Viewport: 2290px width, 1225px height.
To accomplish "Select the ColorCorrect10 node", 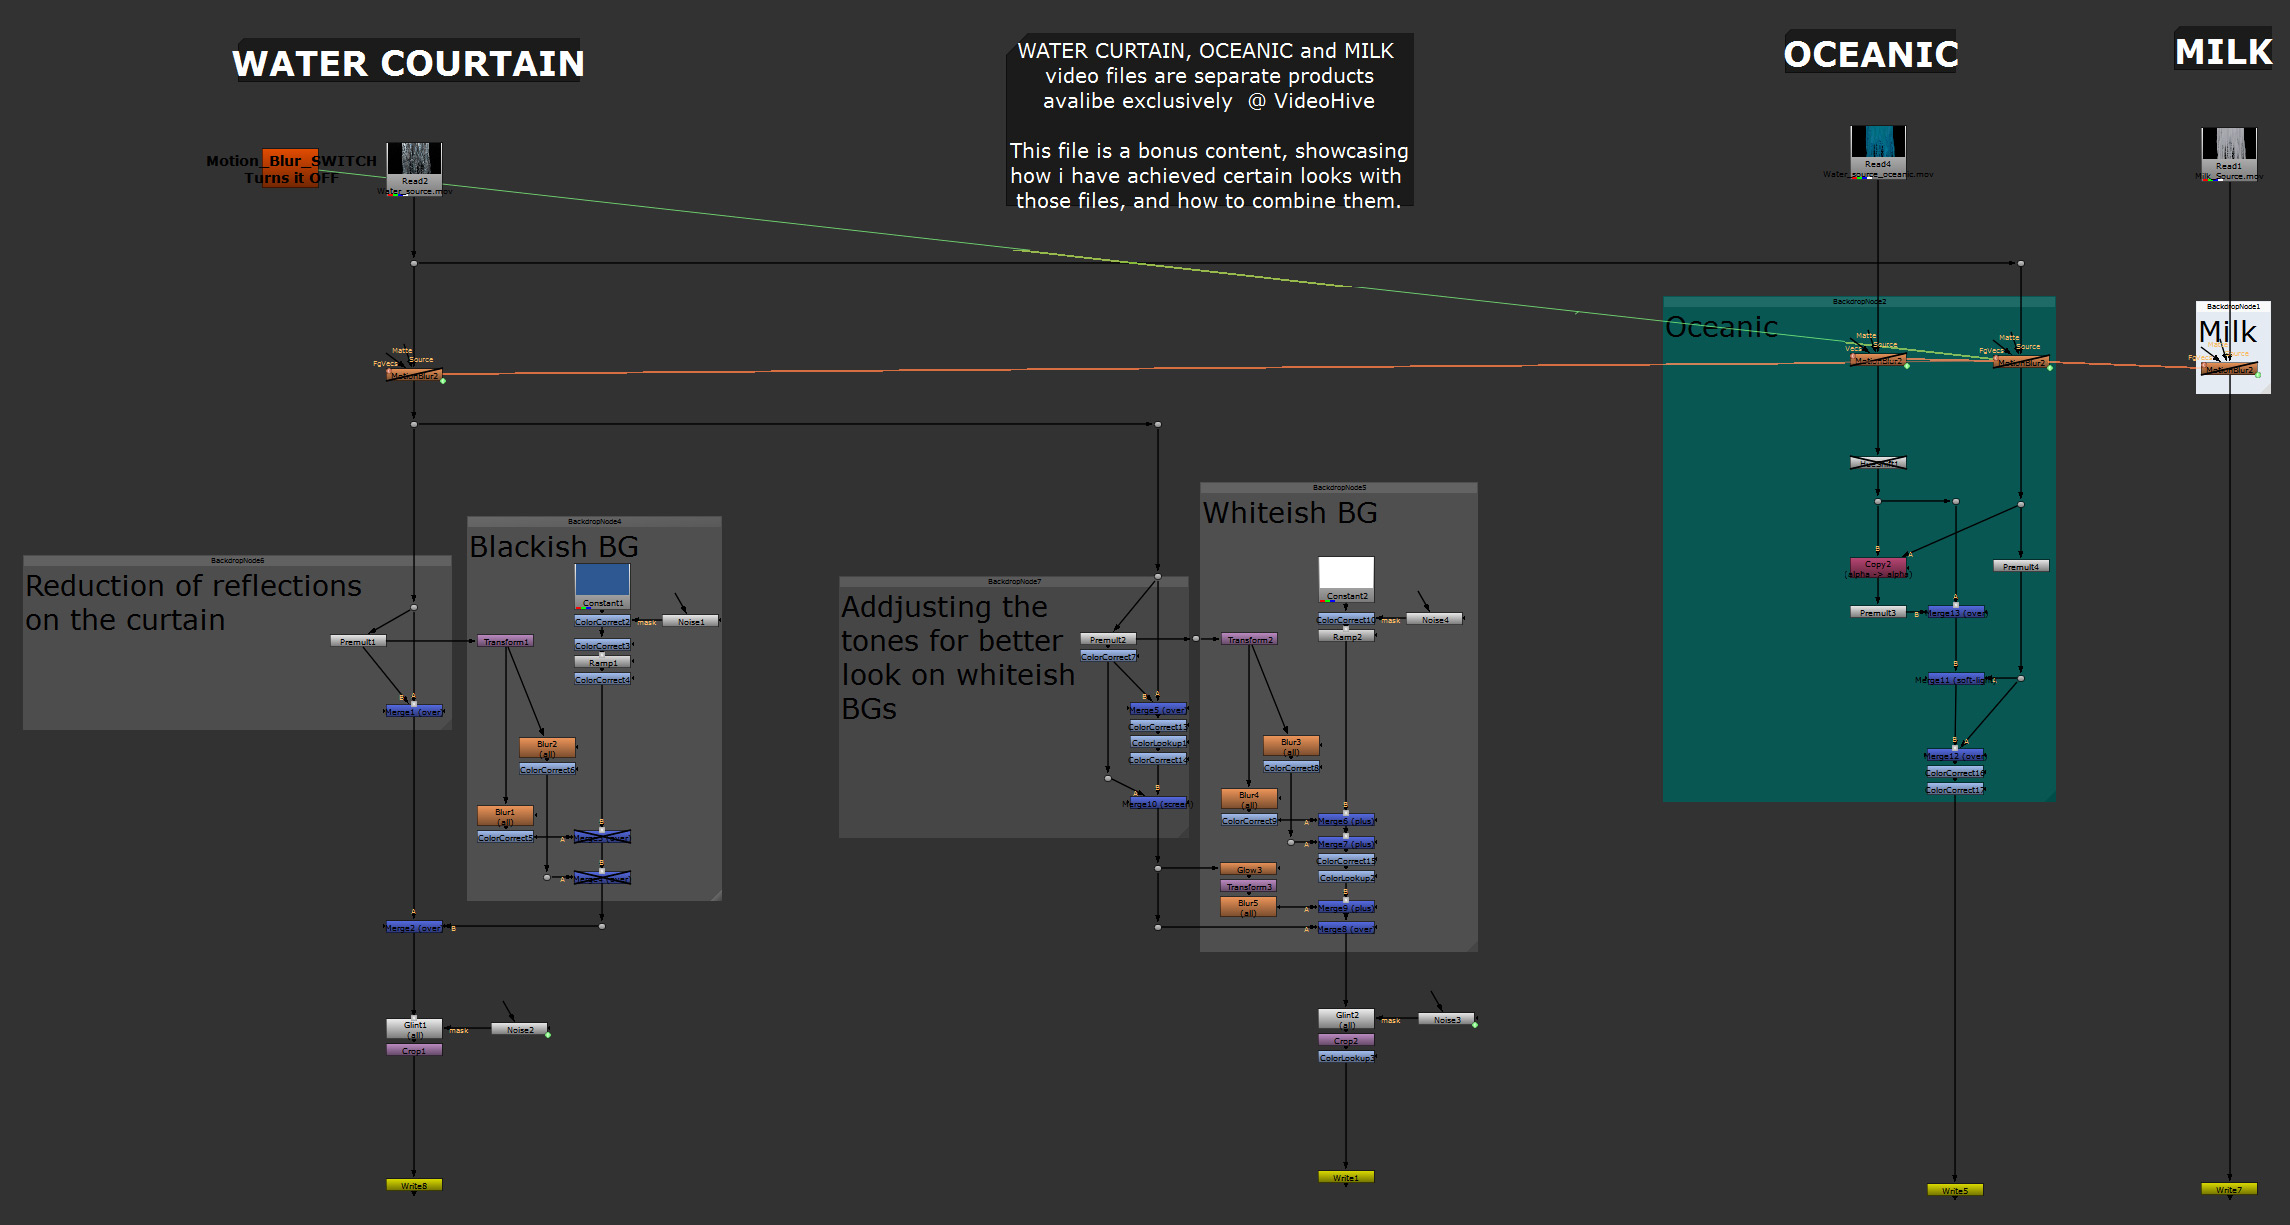I will click(x=1346, y=619).
